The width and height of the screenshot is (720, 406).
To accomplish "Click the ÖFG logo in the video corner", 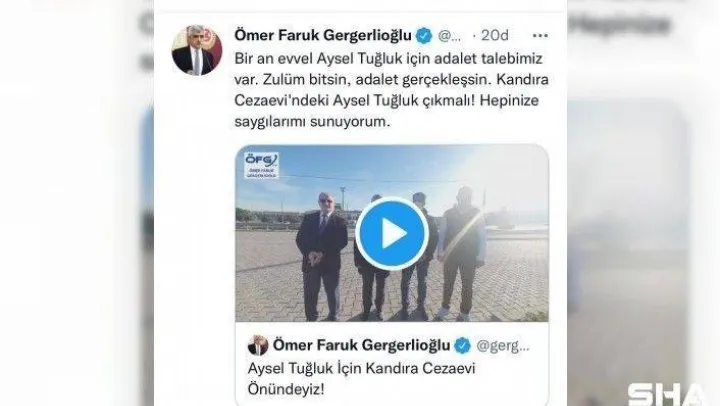I will [261, 165].
